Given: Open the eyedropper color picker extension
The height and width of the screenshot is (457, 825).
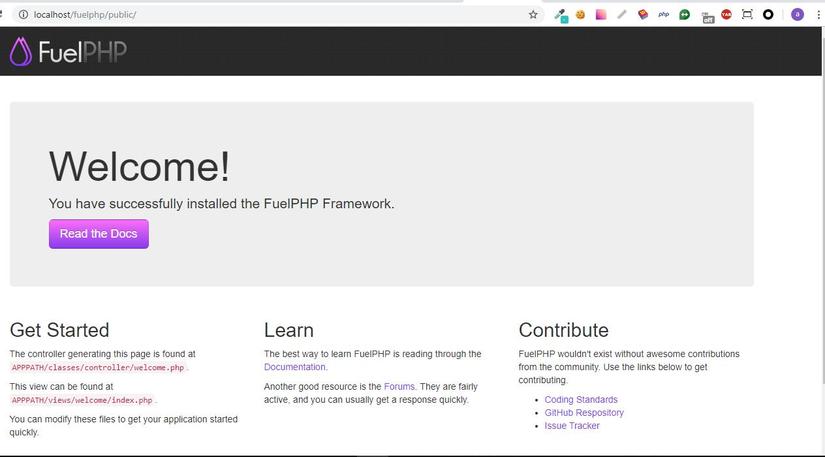Looking at the screenshot, I should [x=561, y=15].
